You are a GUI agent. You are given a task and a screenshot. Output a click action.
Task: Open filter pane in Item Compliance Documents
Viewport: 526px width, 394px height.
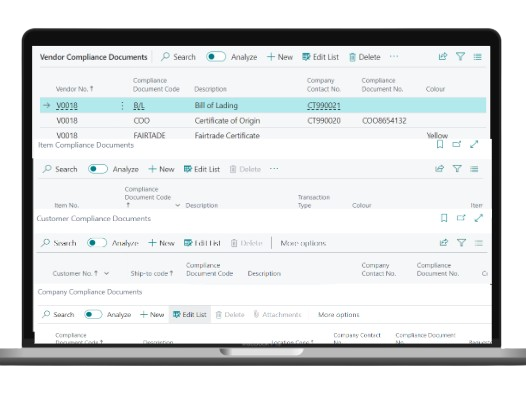pyautogui.click(x=457, y=169)
